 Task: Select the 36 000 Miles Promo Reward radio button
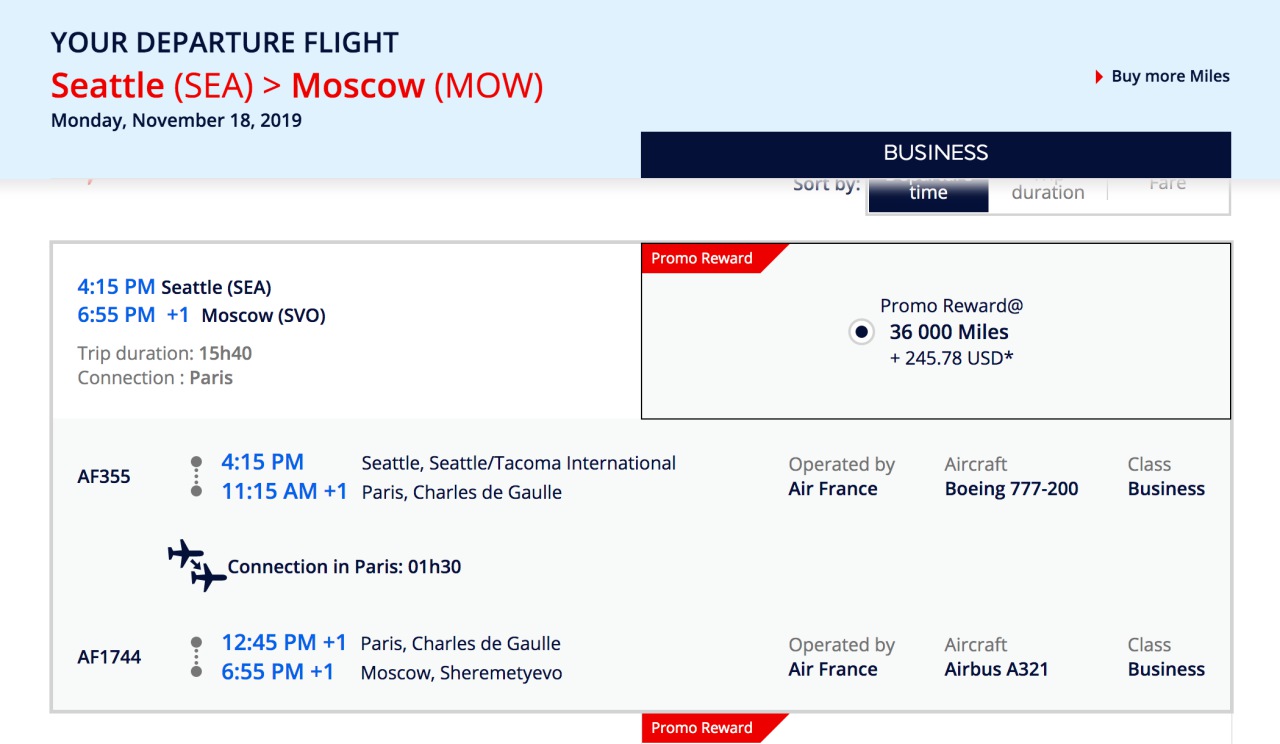pos(861,332)
